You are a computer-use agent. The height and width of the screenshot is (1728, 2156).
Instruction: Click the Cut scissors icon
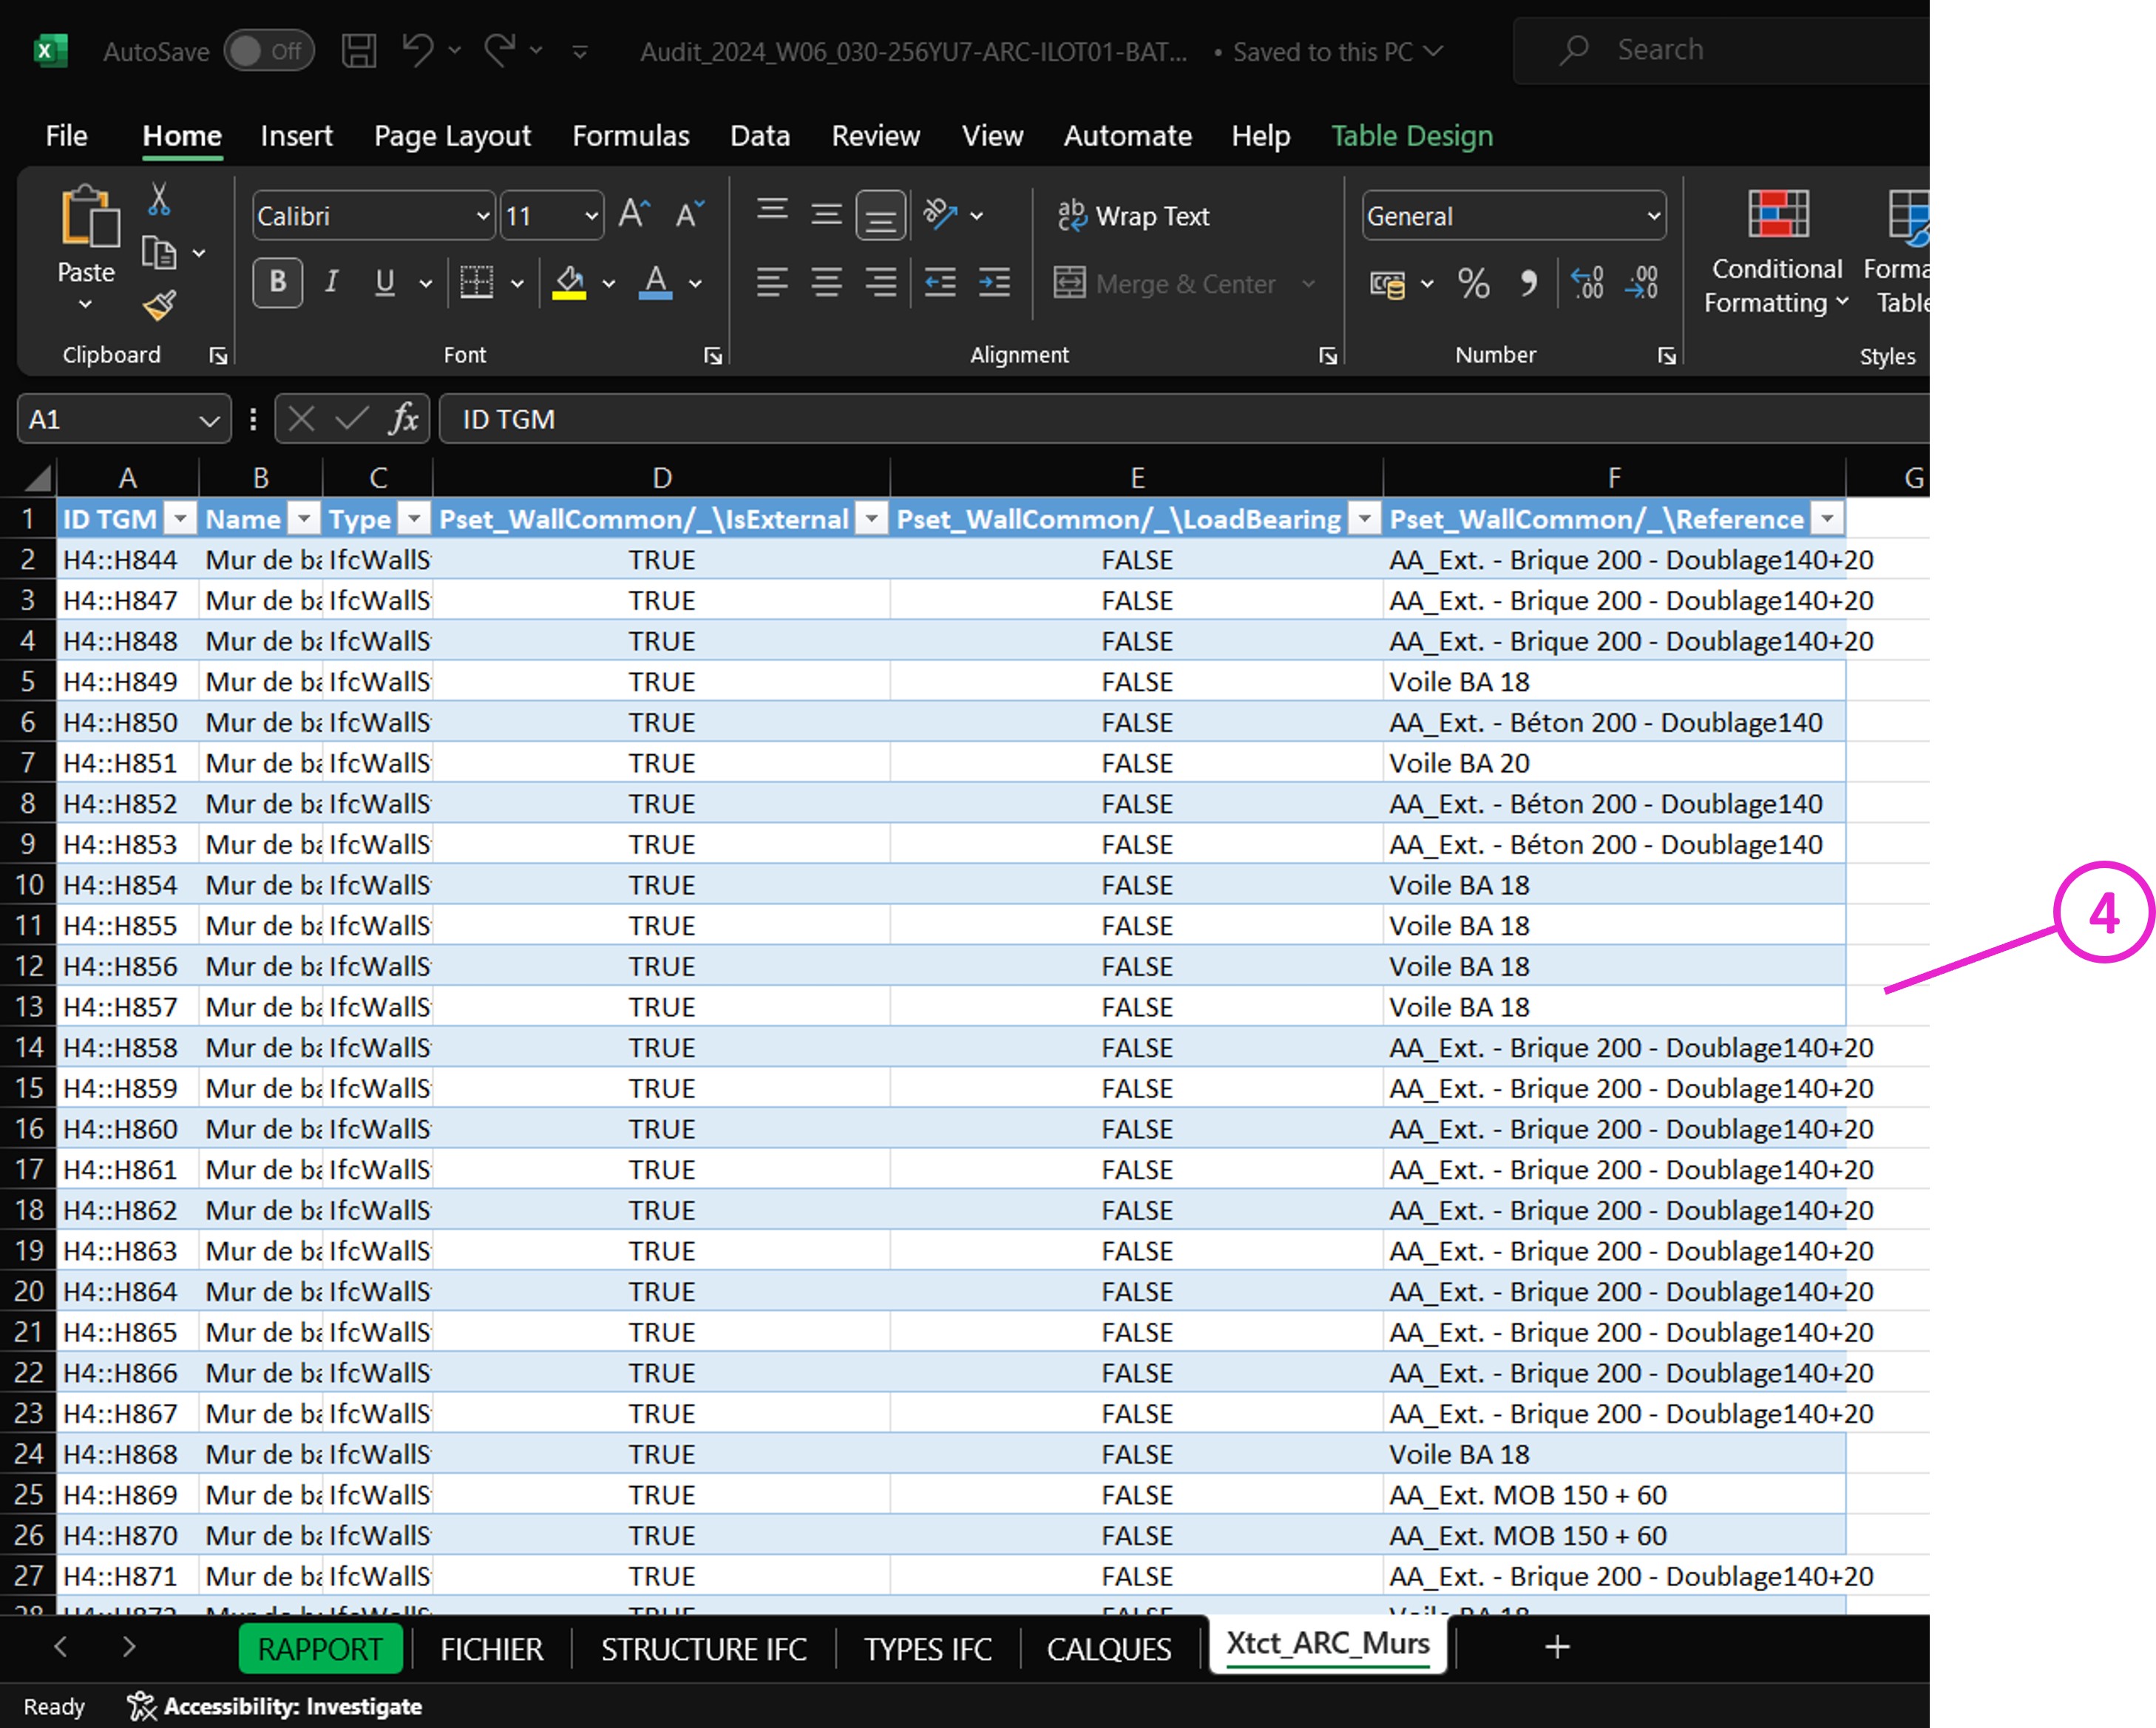click(x=159, y=199)
